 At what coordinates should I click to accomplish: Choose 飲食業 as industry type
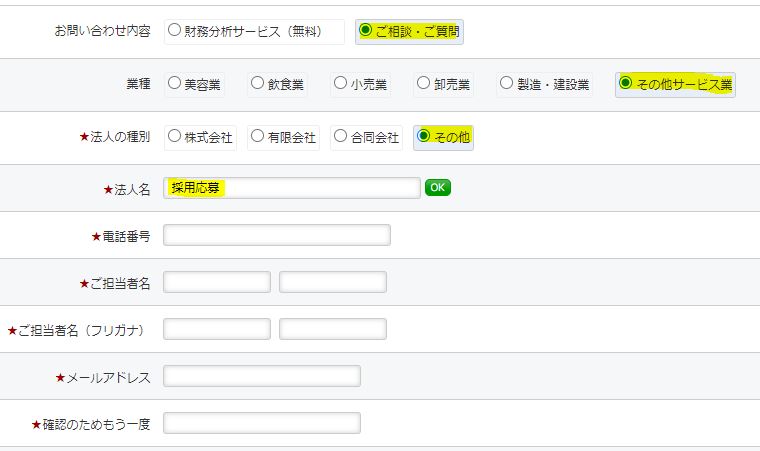258,83
